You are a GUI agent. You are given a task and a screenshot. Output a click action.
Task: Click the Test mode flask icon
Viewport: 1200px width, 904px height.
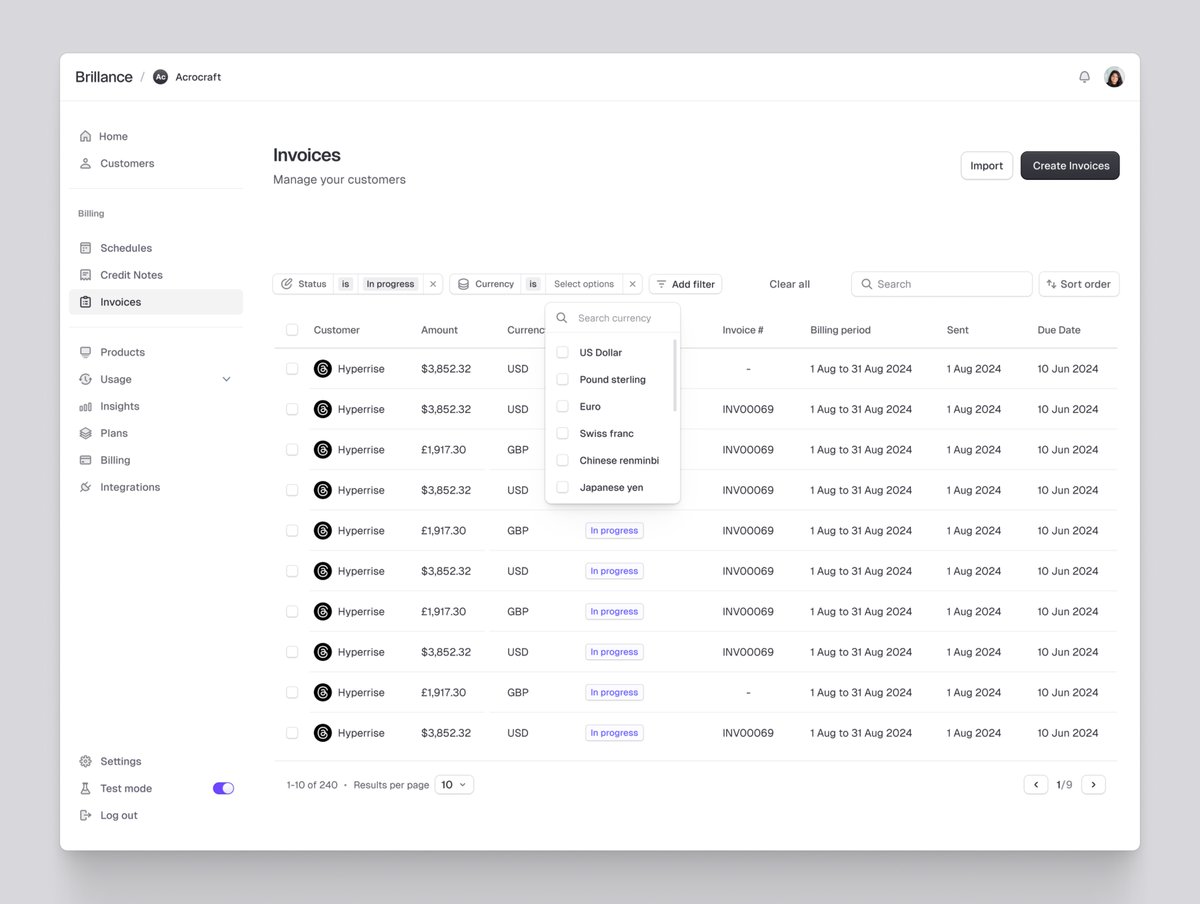tap(85, 788)
